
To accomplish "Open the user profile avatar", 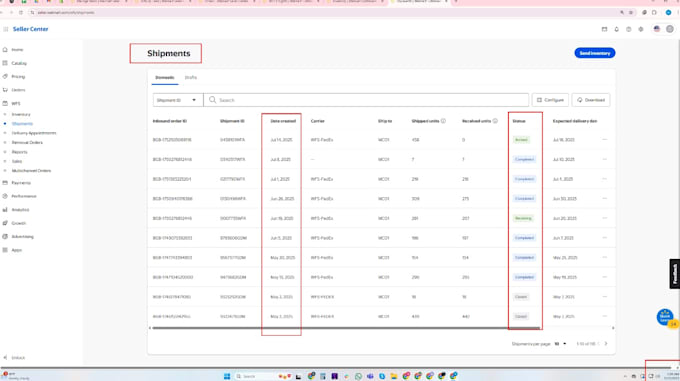I will coord(670,29).
